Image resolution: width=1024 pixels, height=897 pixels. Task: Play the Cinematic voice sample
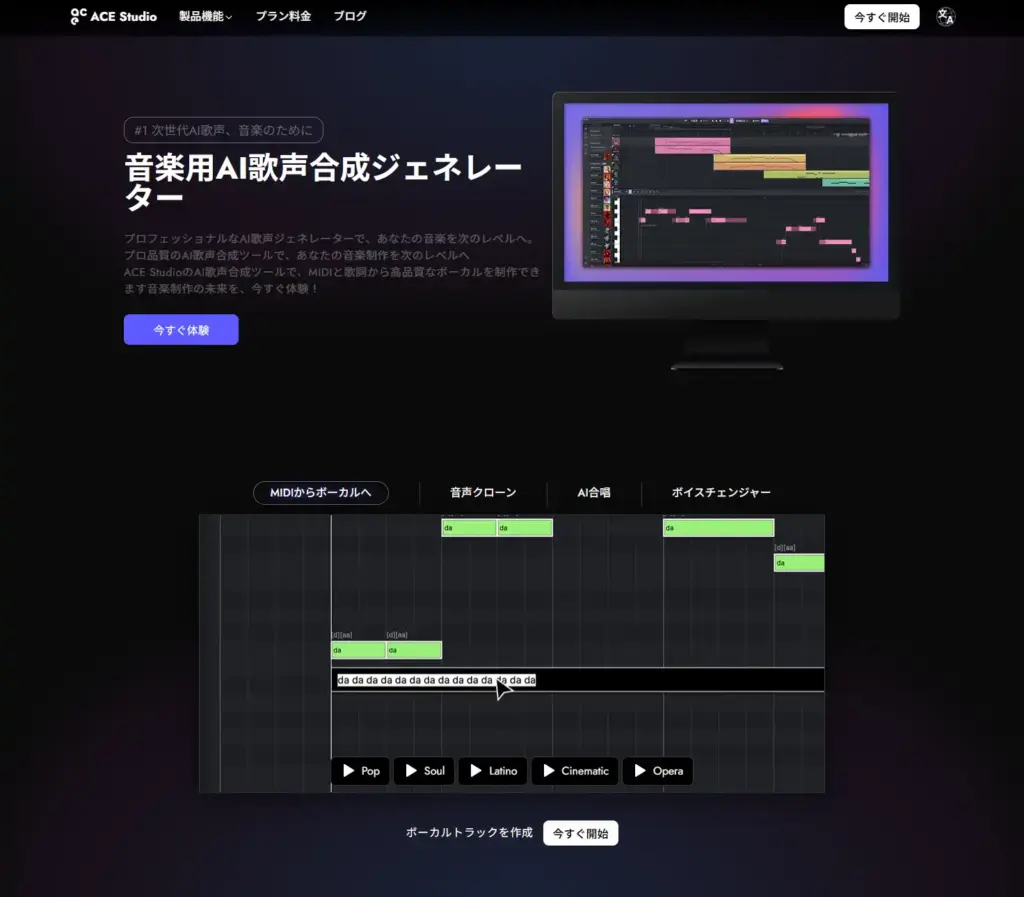click(x=575, y=771)
